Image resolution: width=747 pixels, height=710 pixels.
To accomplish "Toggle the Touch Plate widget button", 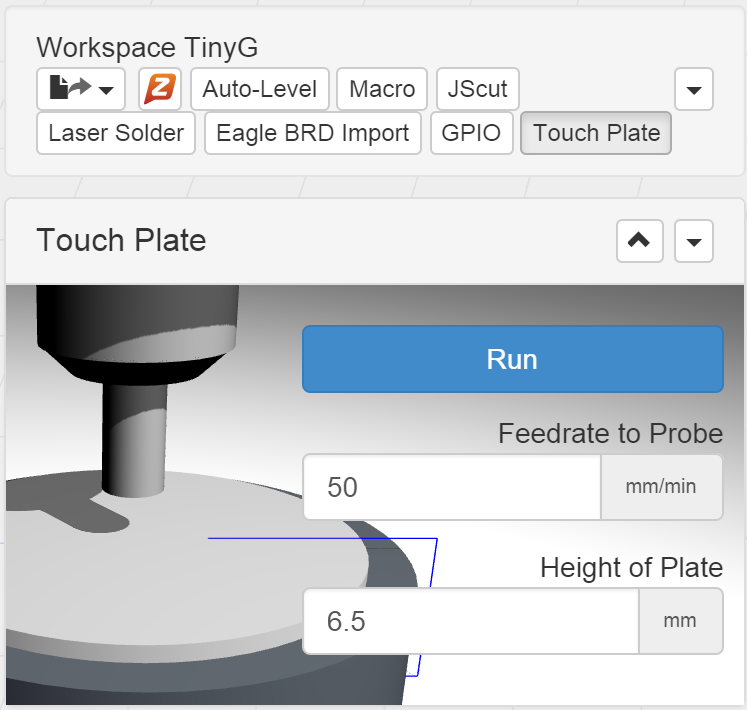I will click(x=596, y=134).
